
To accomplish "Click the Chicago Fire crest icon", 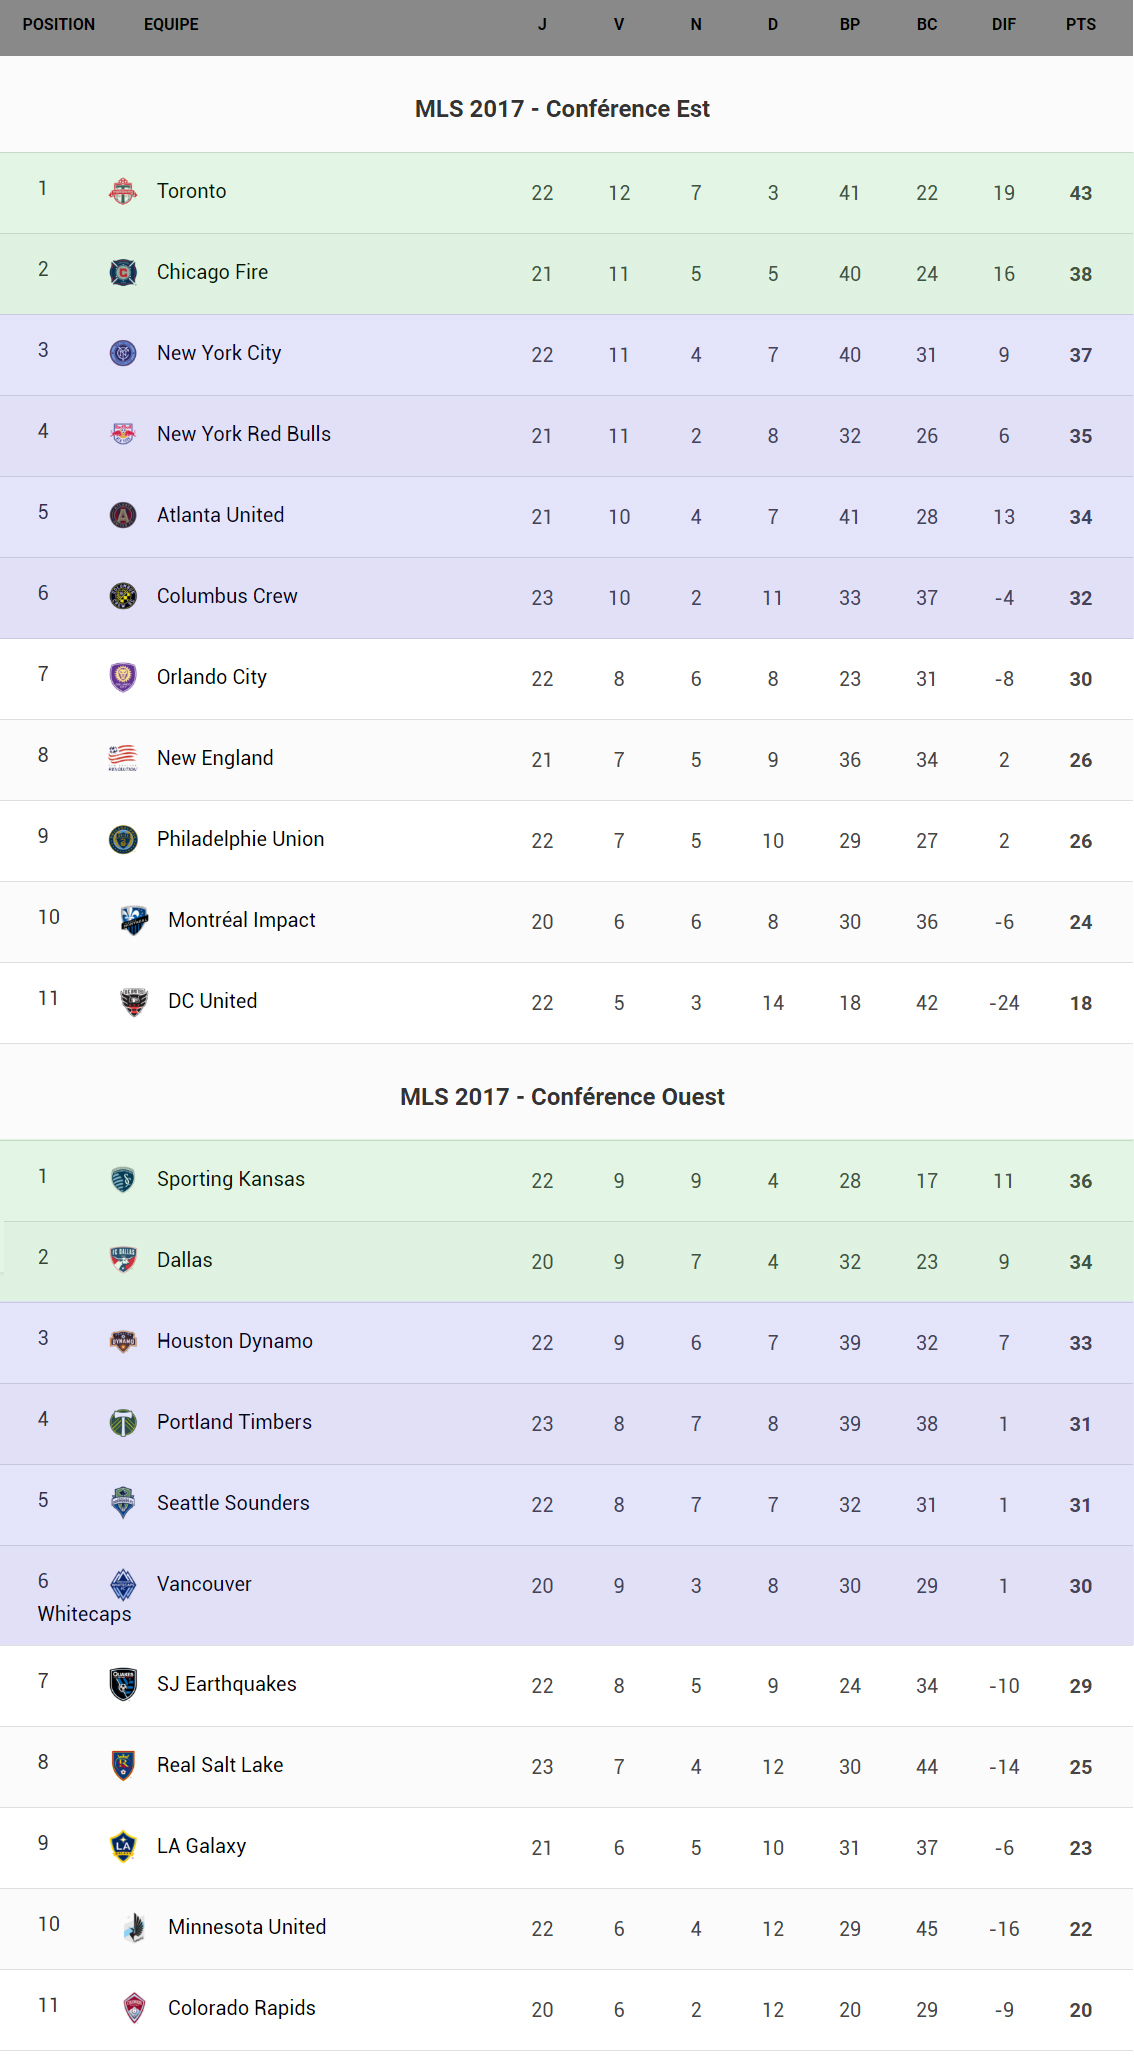I will (x=123, y=272).
